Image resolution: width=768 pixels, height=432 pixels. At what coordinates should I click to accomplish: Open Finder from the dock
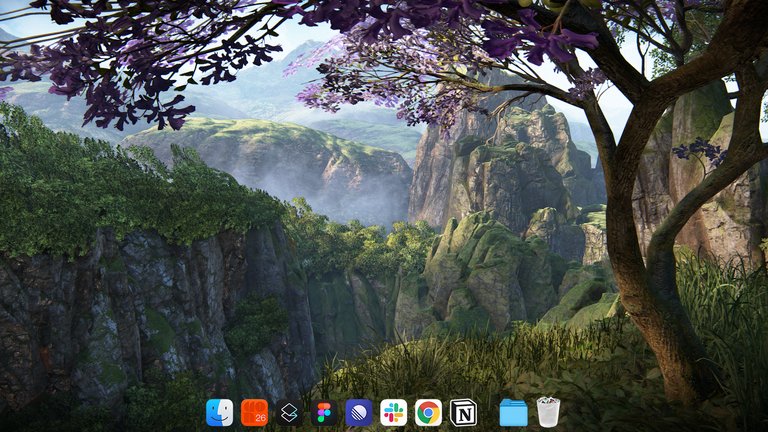(219, 412)
